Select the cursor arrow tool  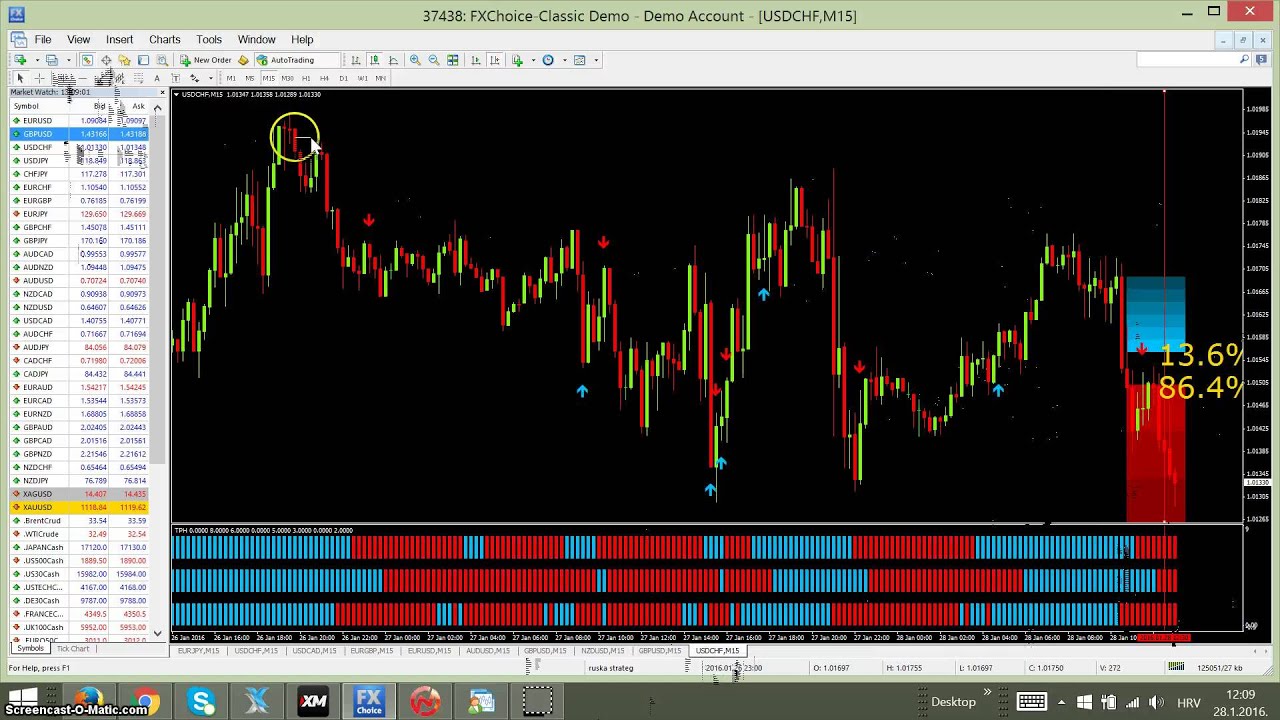point(20,78)
